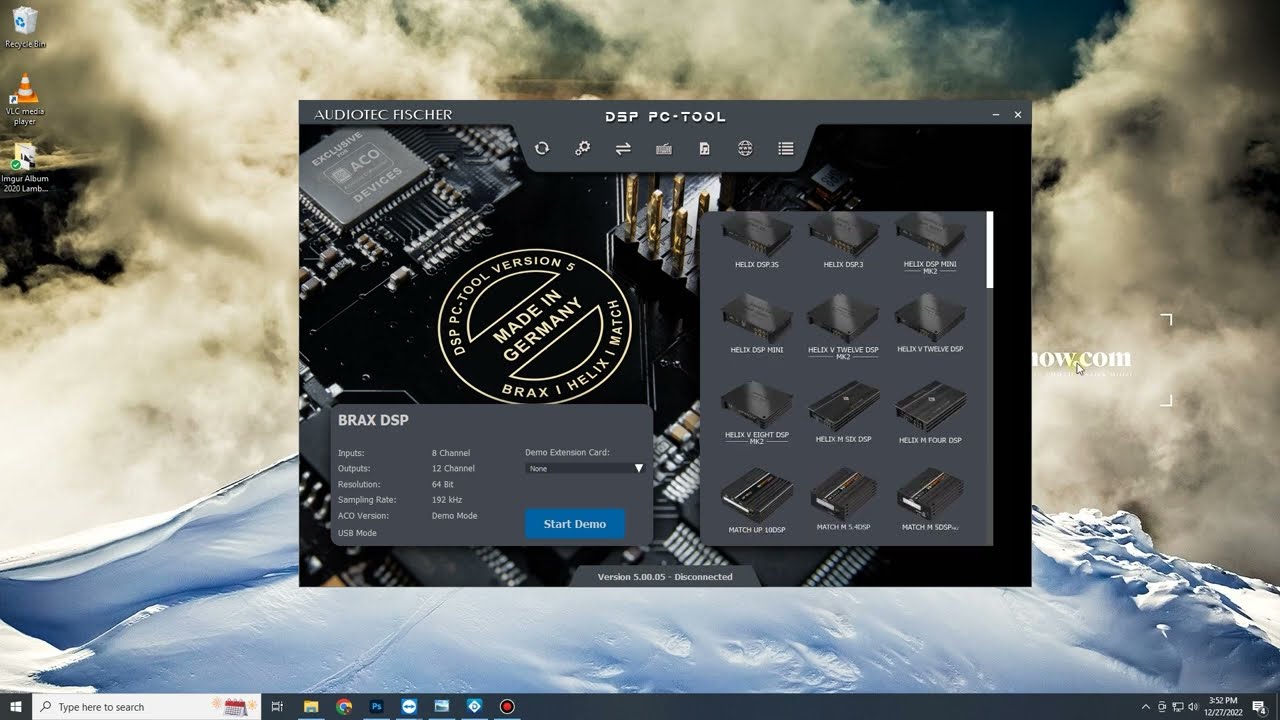Image resolution: width=1280 pixels, height=720 pixels.
Task: Open the taskbar clock showing 3:52 PM
Action: click(1223, 707)
